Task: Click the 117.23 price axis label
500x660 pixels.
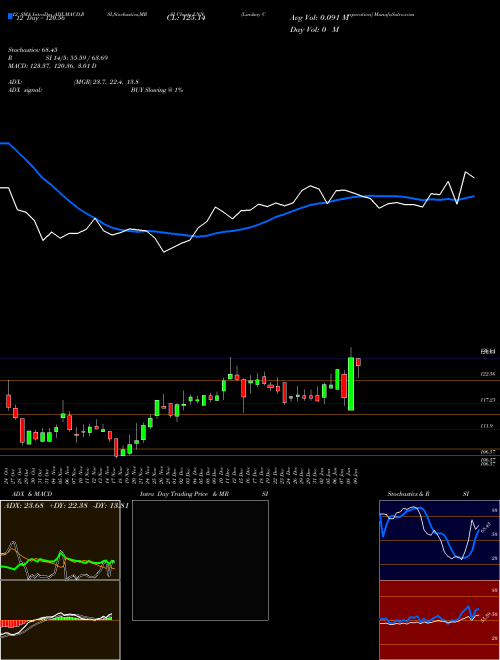Action: (x=488, y=400)
